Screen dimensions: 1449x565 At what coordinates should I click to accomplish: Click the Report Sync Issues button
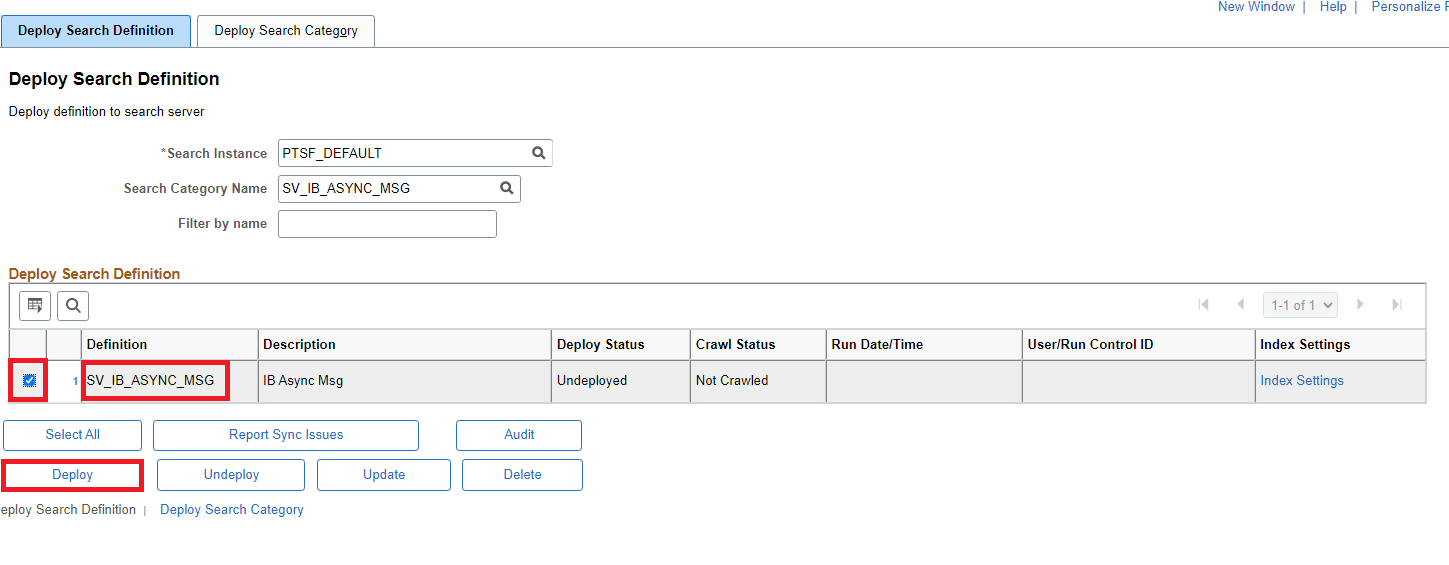pos(286,435)
